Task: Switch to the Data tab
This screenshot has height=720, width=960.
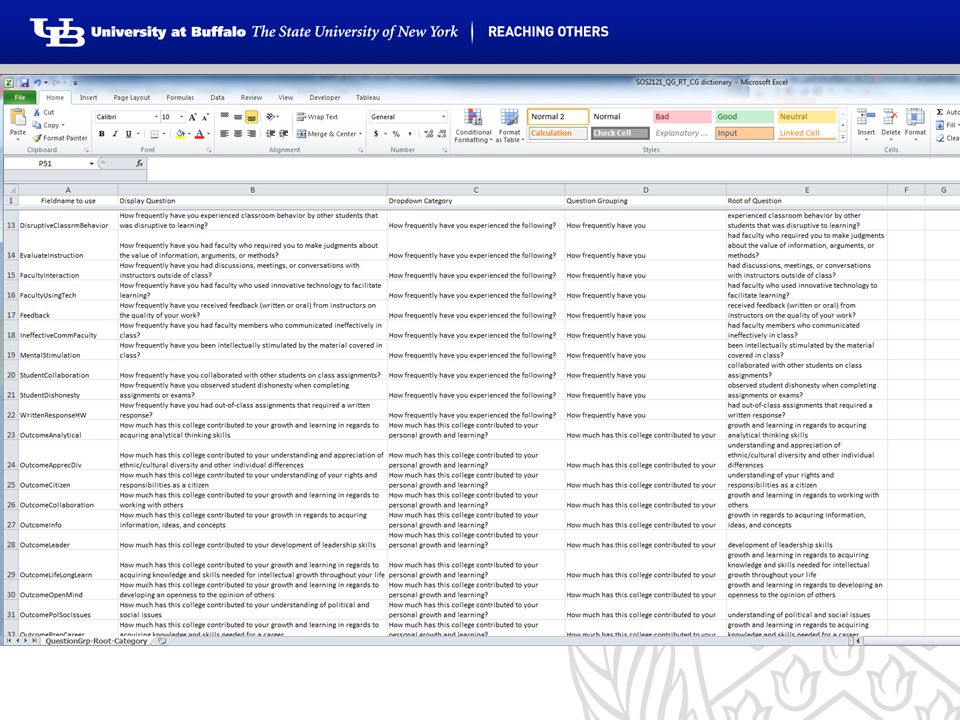Action: click(217, 97)
